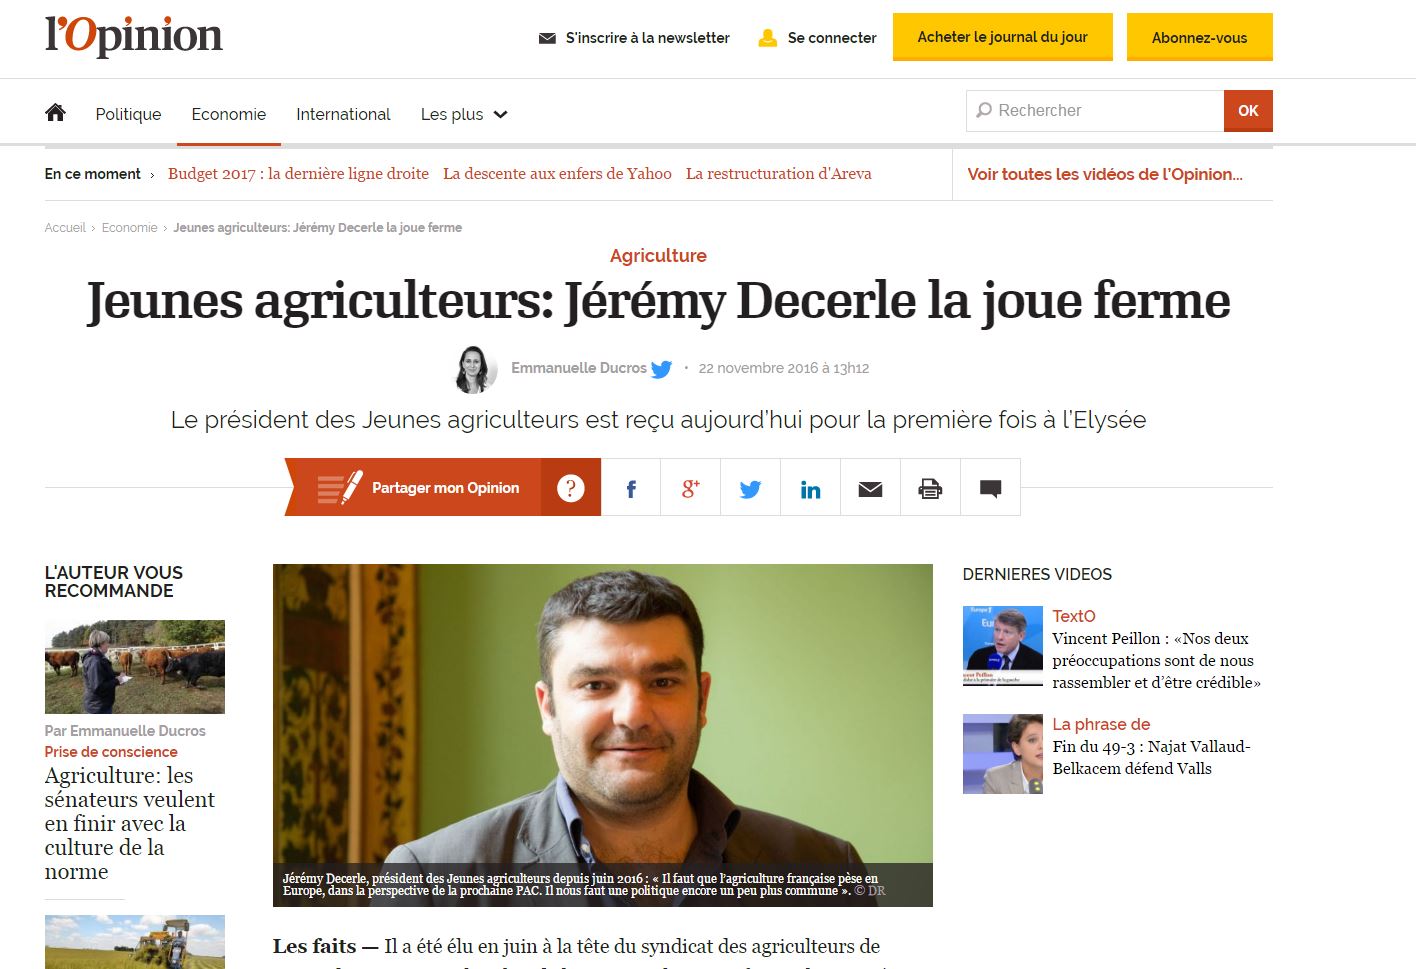Open the Politique section
1416x969 pixels.
click(x=128, y=114)
